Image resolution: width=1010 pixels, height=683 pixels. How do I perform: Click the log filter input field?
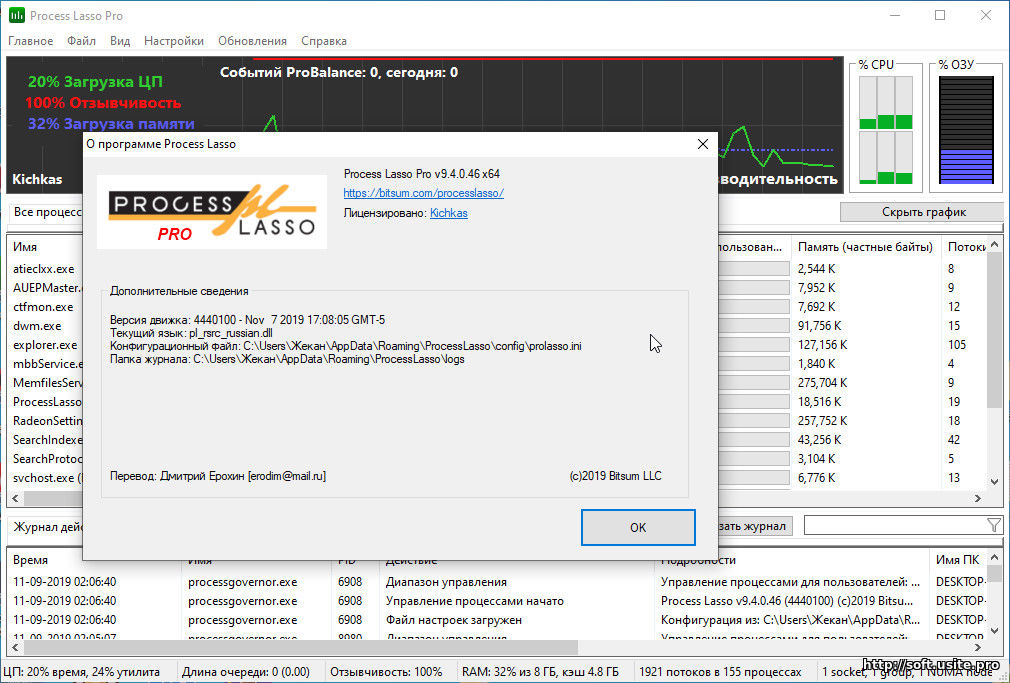[895, 526]
